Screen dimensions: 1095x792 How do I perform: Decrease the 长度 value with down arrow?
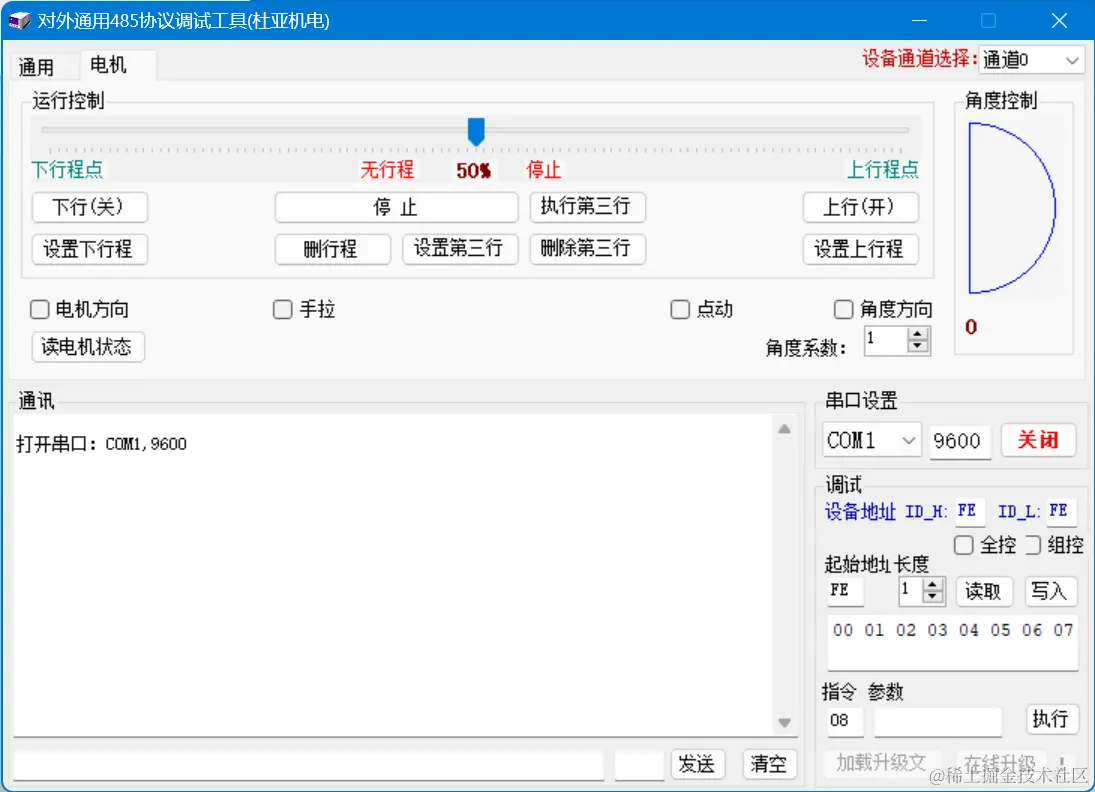coord(932,597)
